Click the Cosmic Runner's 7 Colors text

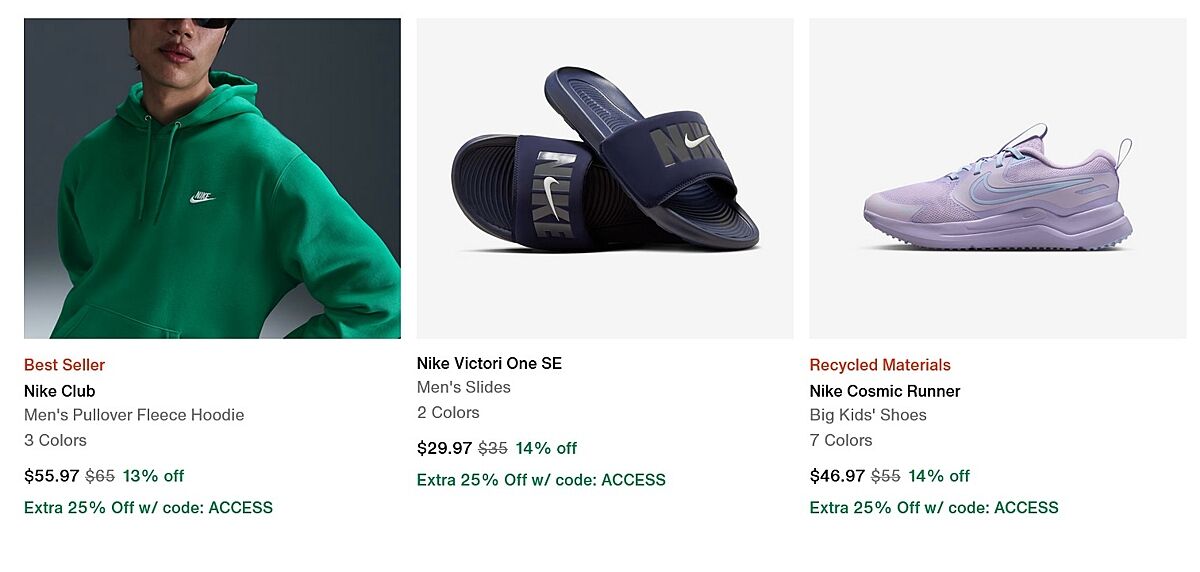841,440
